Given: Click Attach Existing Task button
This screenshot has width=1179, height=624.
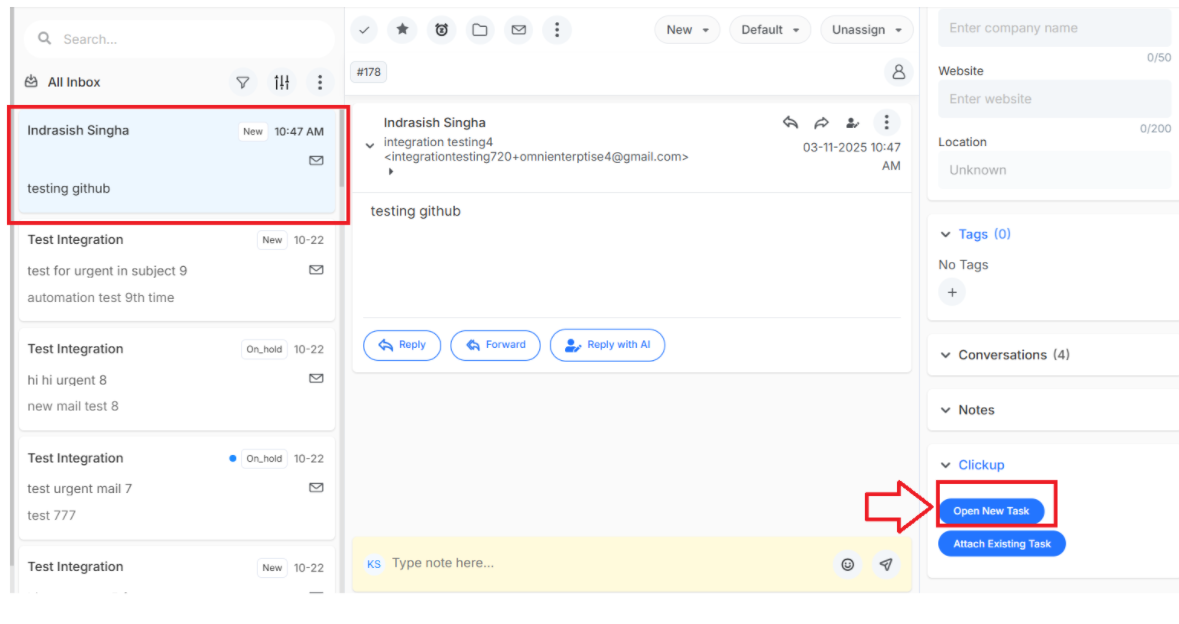Looking at the screenshot, I should pyautogui.click(x=1002, y=544).
